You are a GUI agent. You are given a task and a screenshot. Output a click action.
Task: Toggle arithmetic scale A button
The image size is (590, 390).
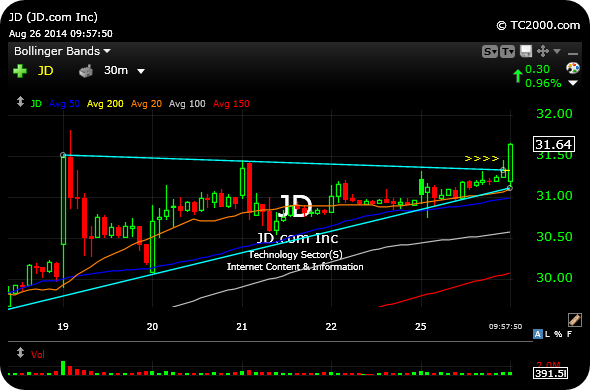coord(538,334)
